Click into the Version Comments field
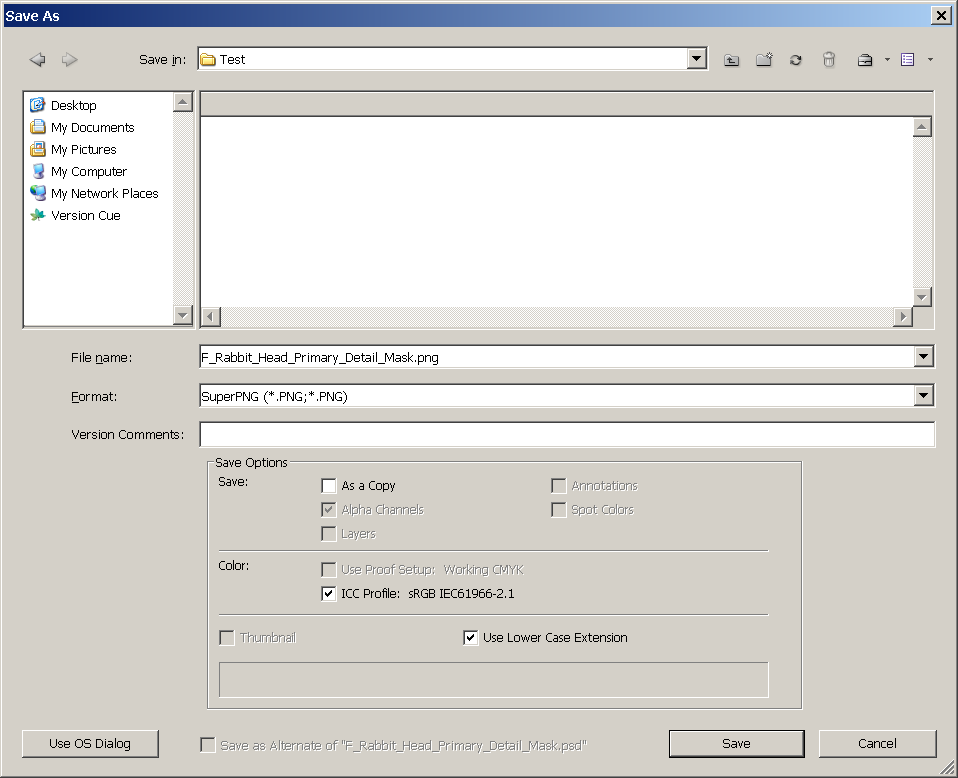The width and height of the screenshot is (958, 778). (x=566, y=435)
